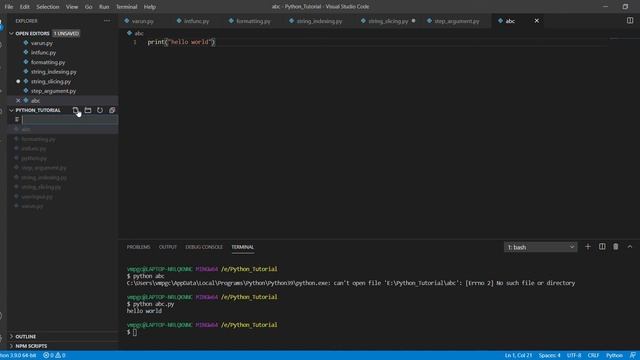The image size is (640, 360).
Task: Show errors and warnings count in status bar
Action: point(54,356)
